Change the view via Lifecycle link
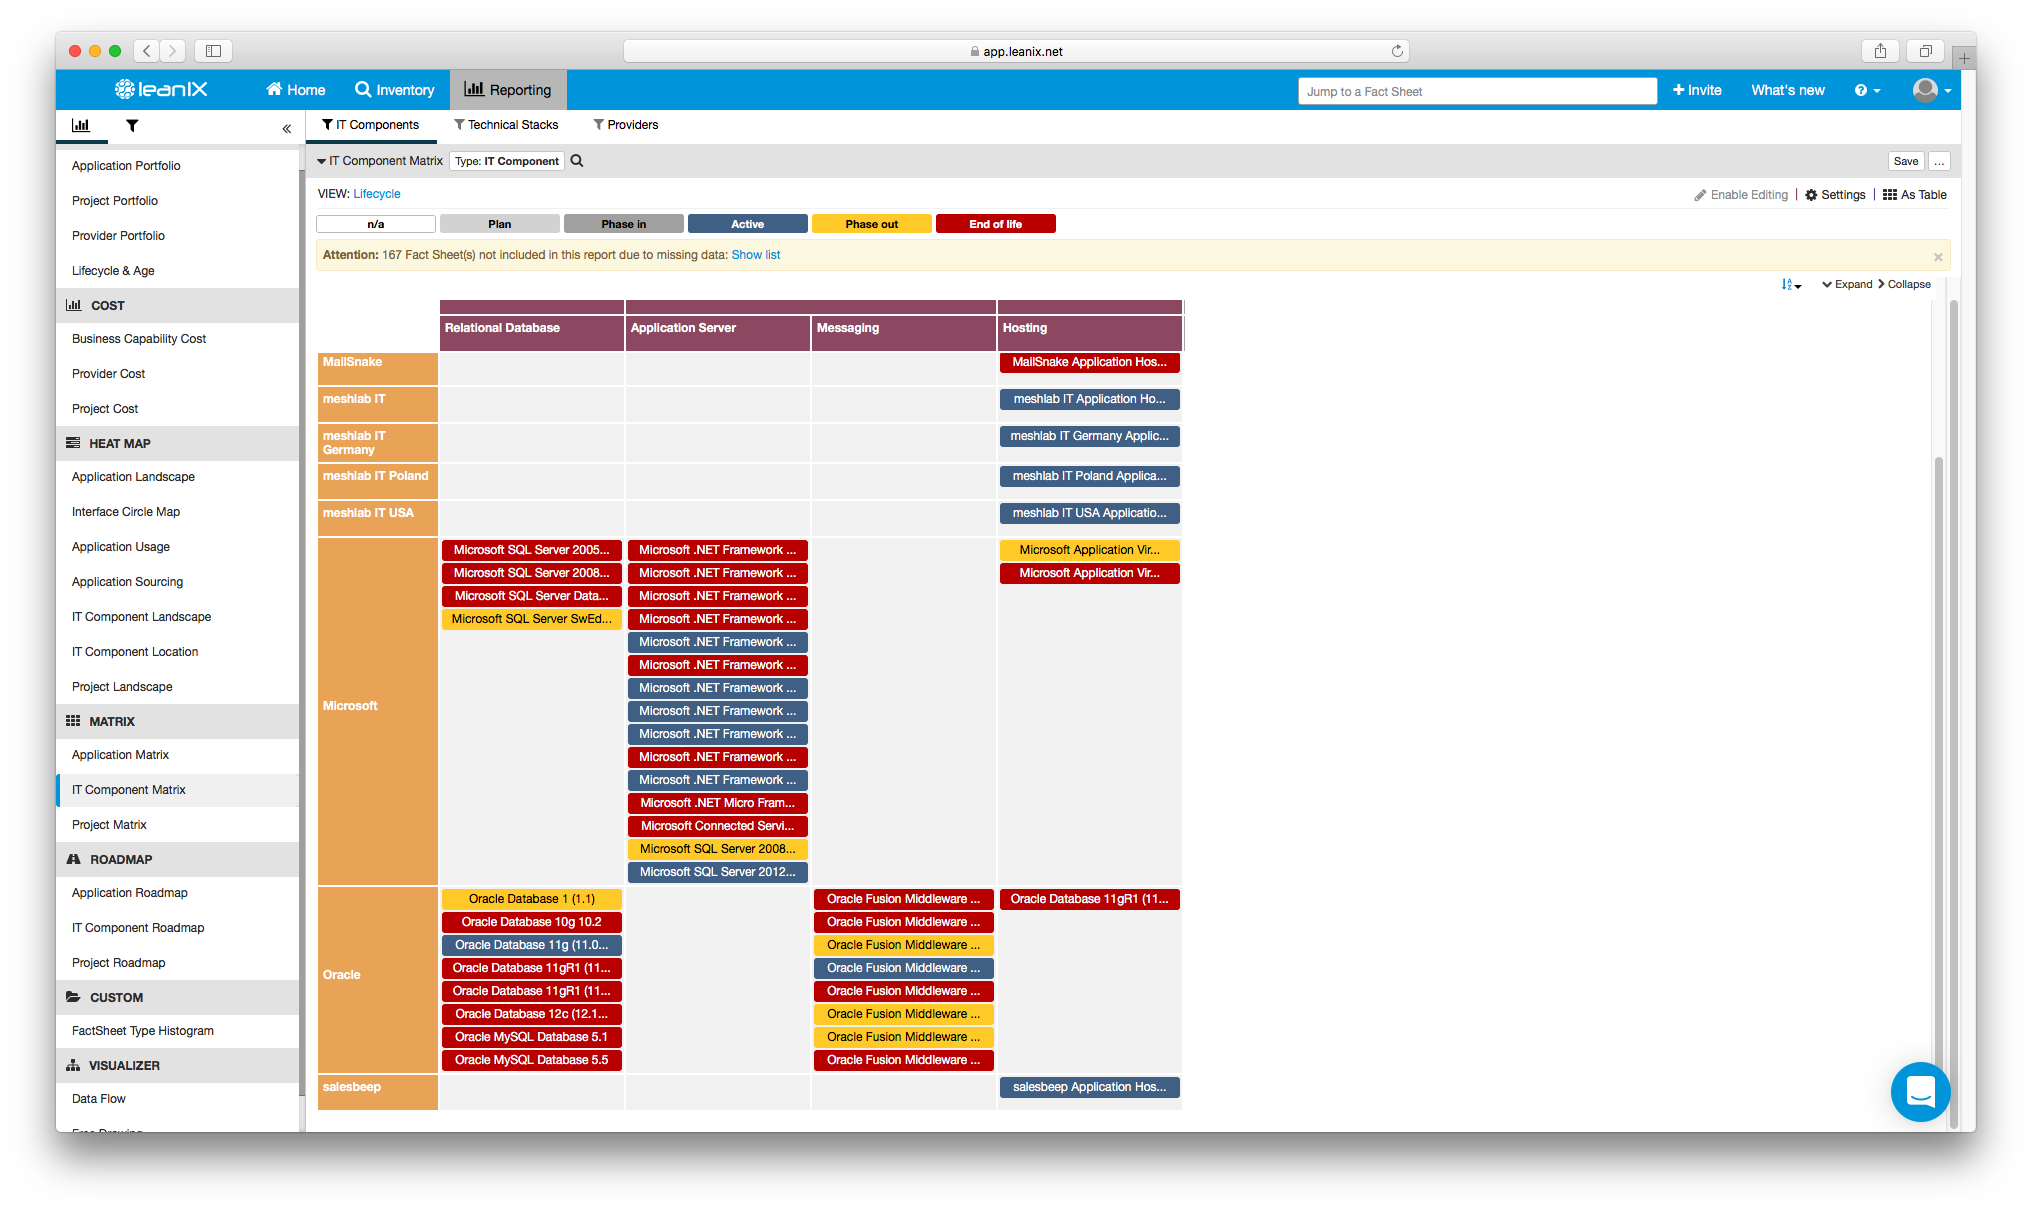Viewport: 2032px width, 1212px height. (x=377, y=194)
